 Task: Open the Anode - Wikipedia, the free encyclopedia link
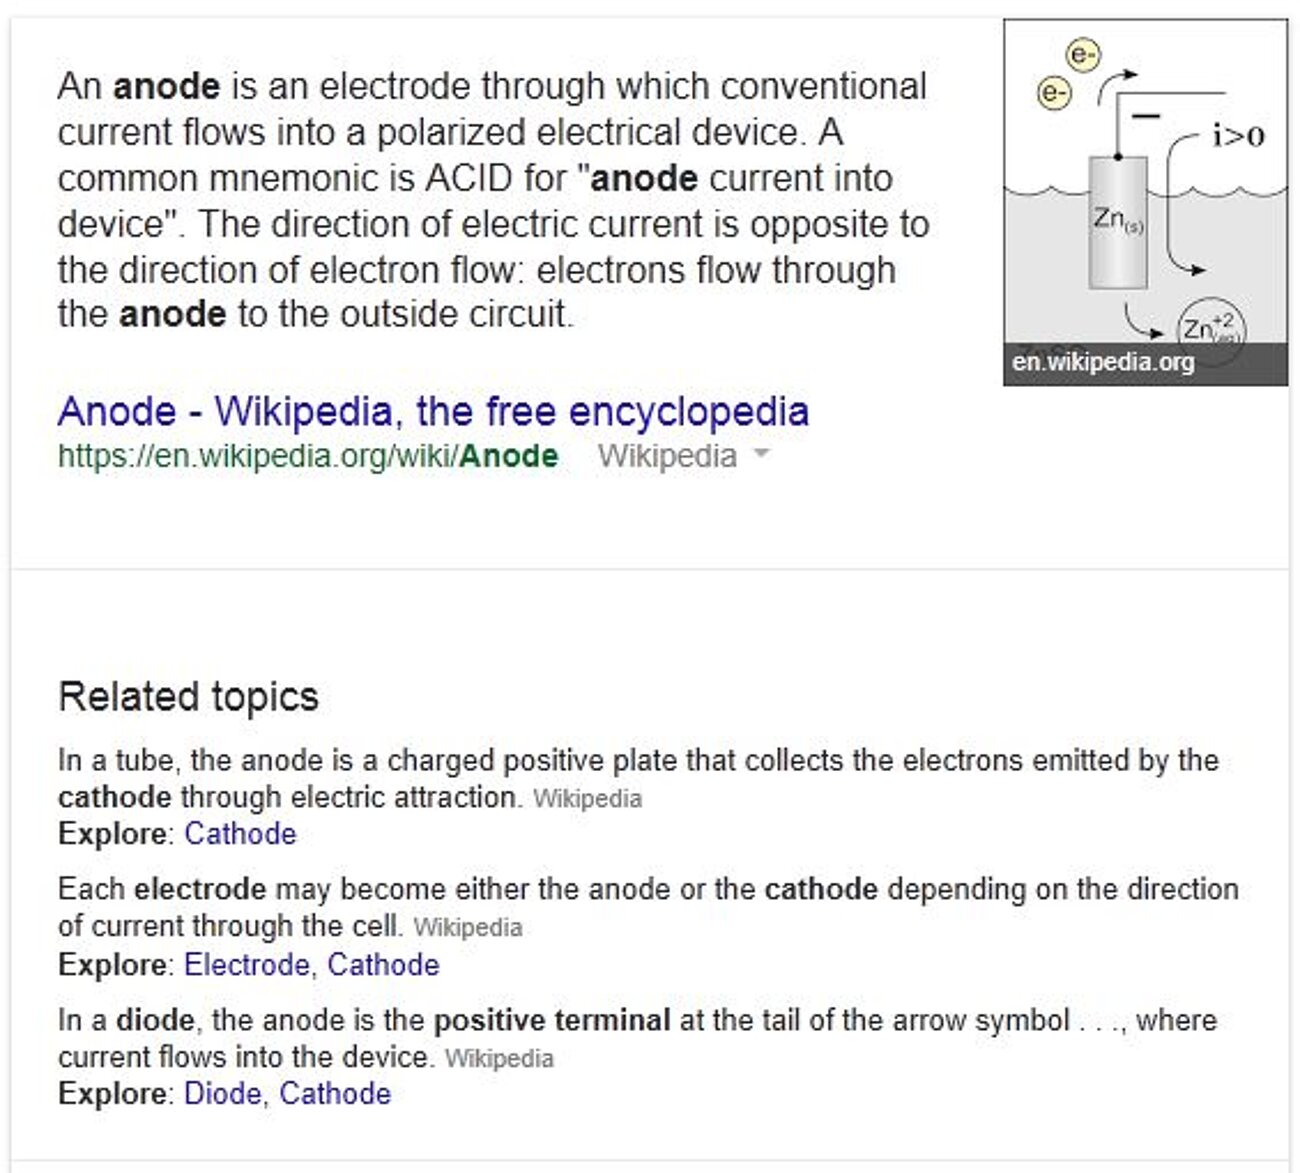432,411
